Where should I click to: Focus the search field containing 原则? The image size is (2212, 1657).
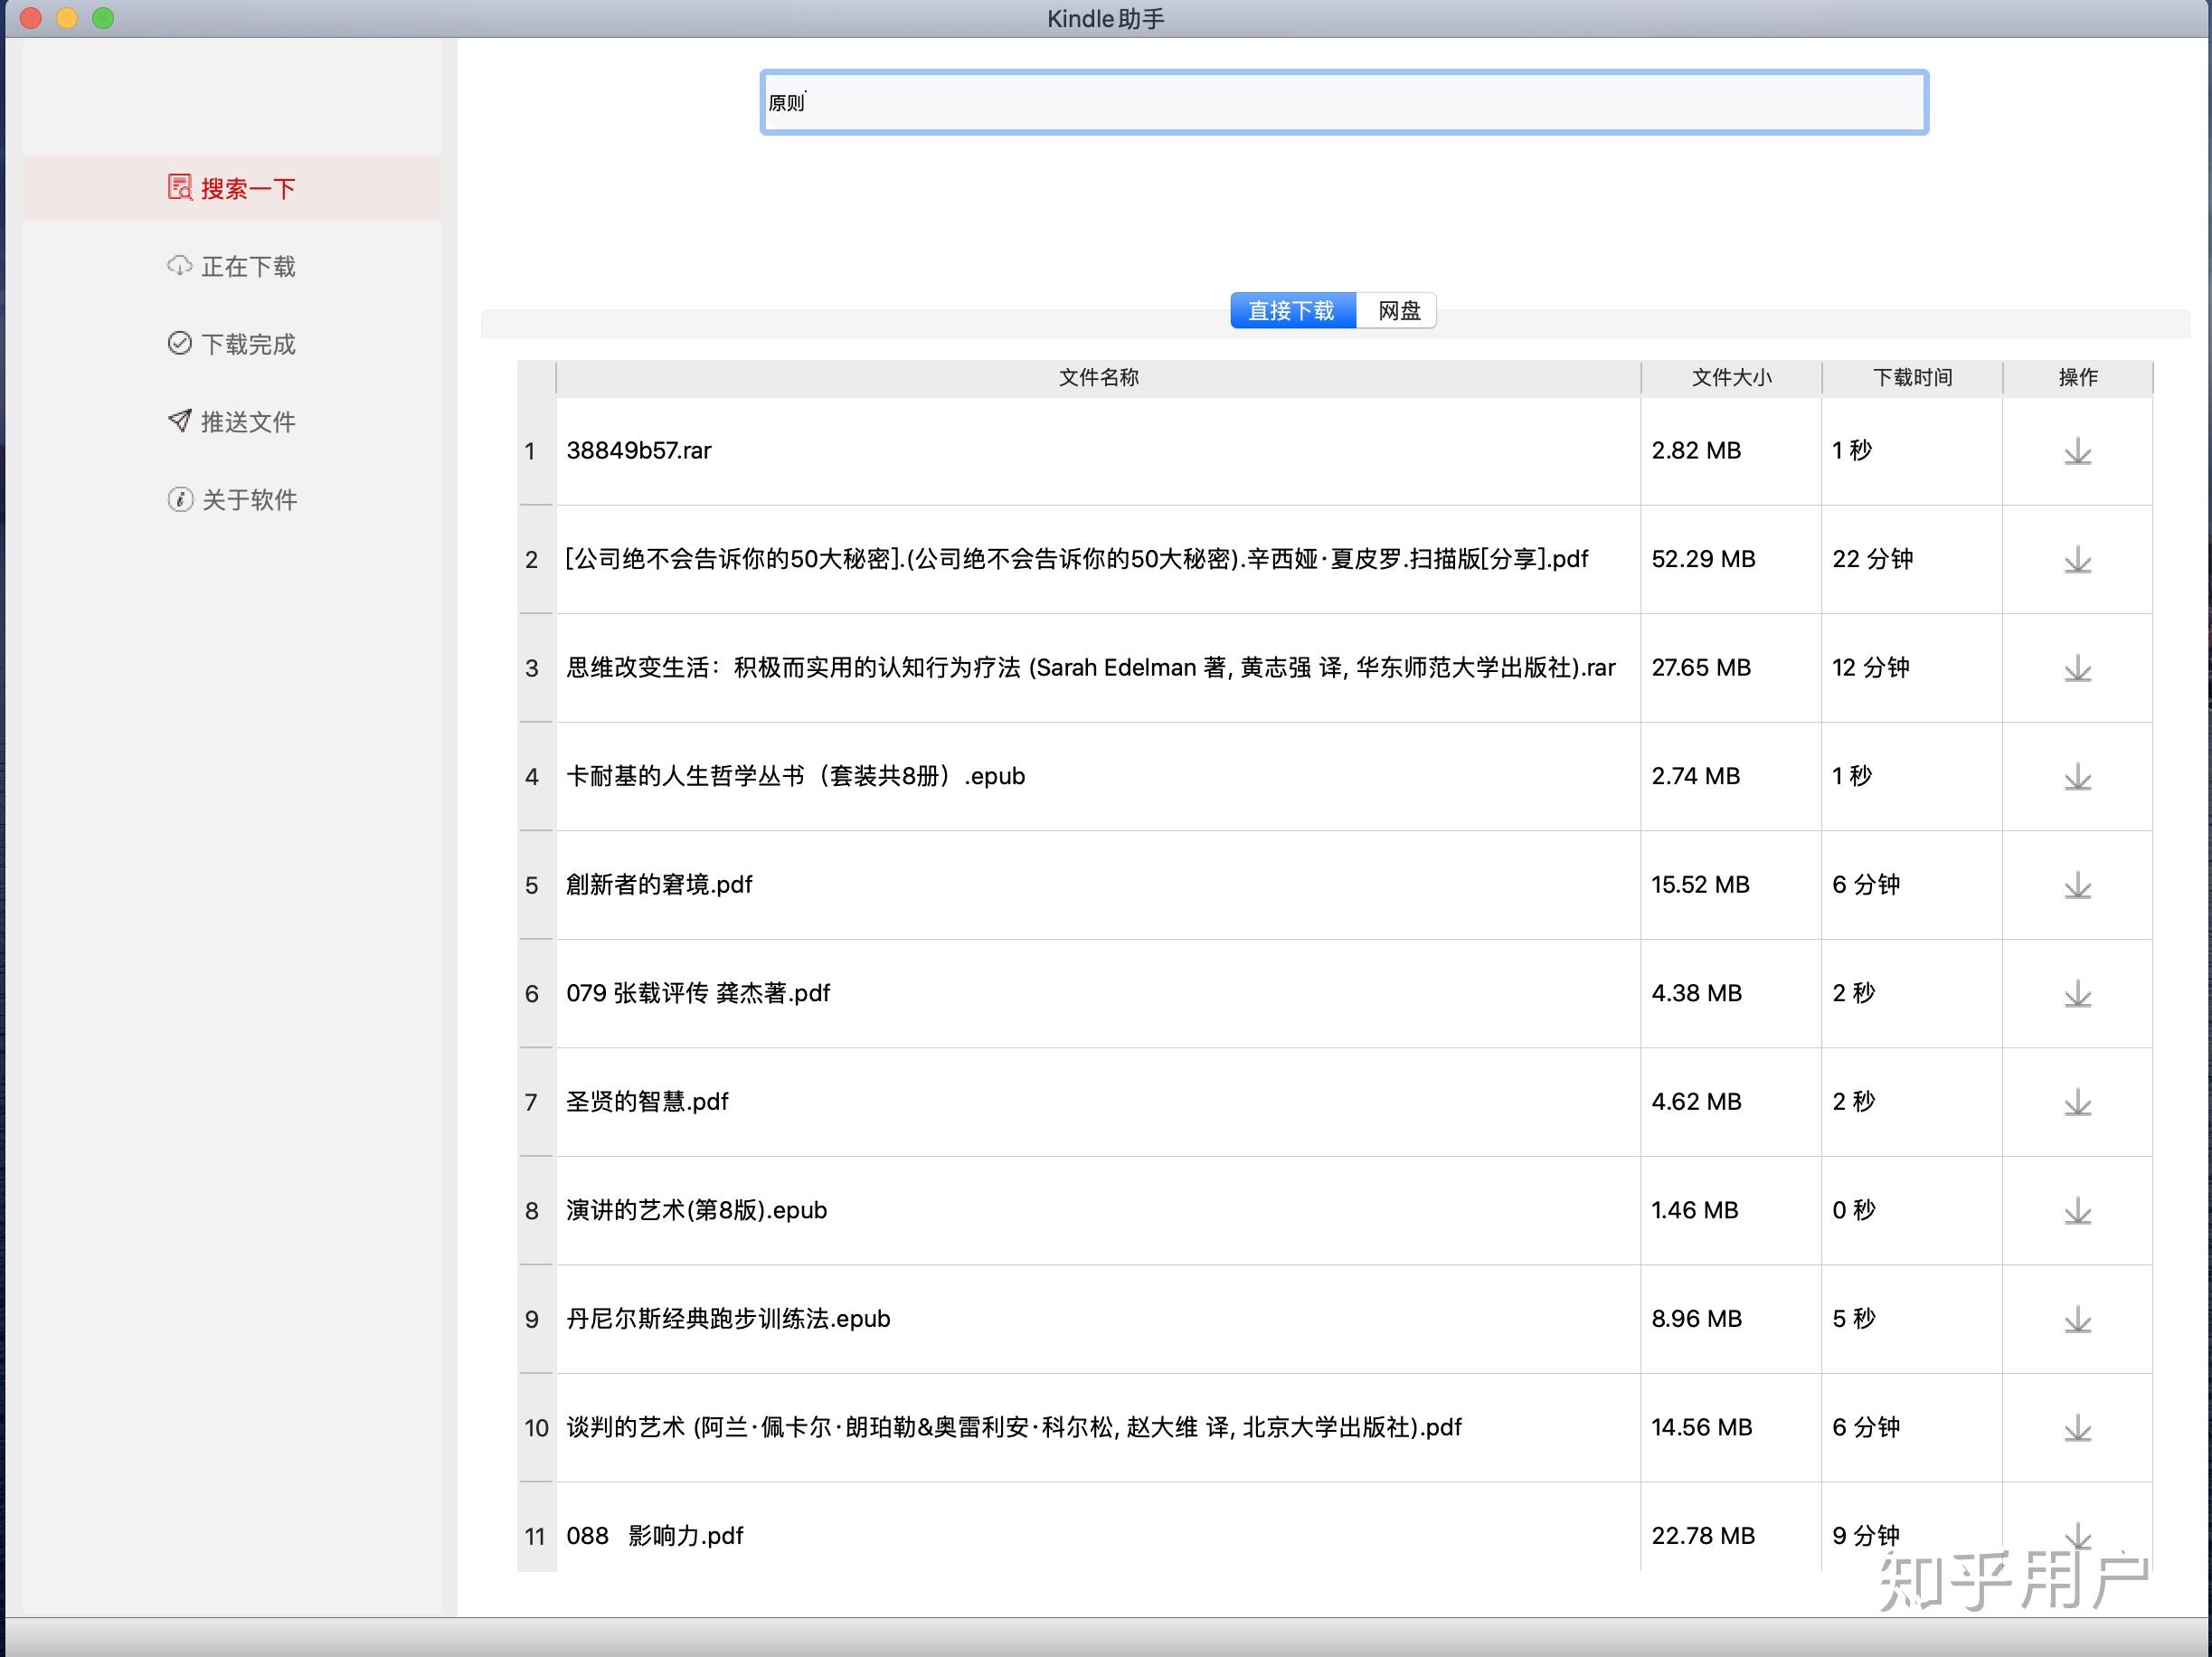pos(1344,102)
